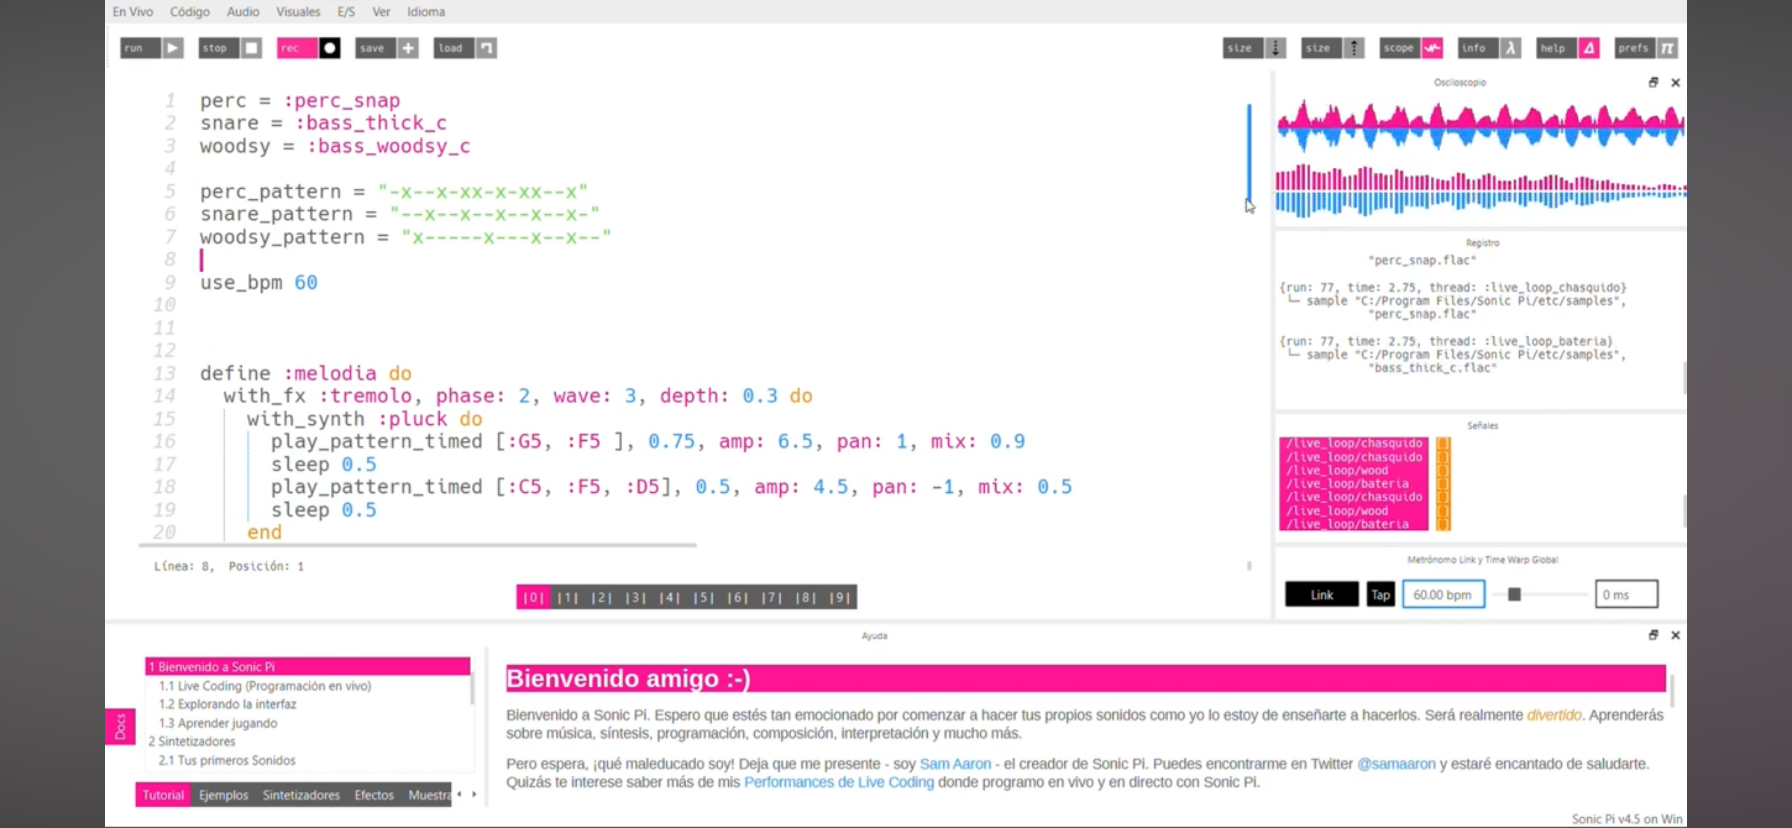Decrease text size with size down button
This screenshot has height=828, width=1792.
pos(1254,48)
